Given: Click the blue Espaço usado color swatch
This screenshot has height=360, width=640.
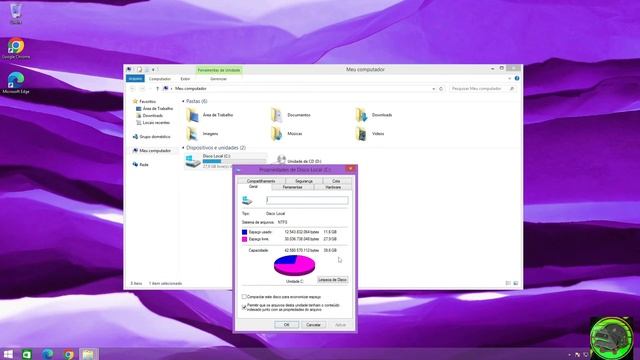Looking at the screenshot, I should [244, 232].
